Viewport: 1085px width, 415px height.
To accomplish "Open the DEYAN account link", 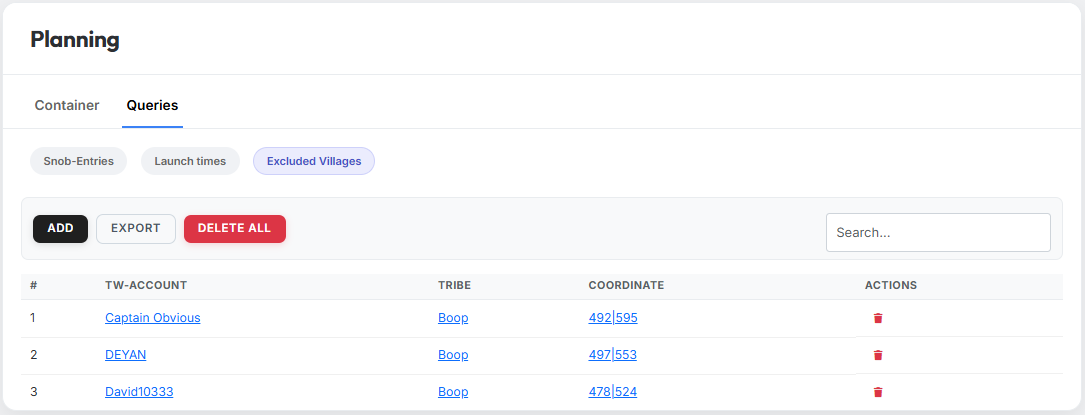I will coord(126,355).
